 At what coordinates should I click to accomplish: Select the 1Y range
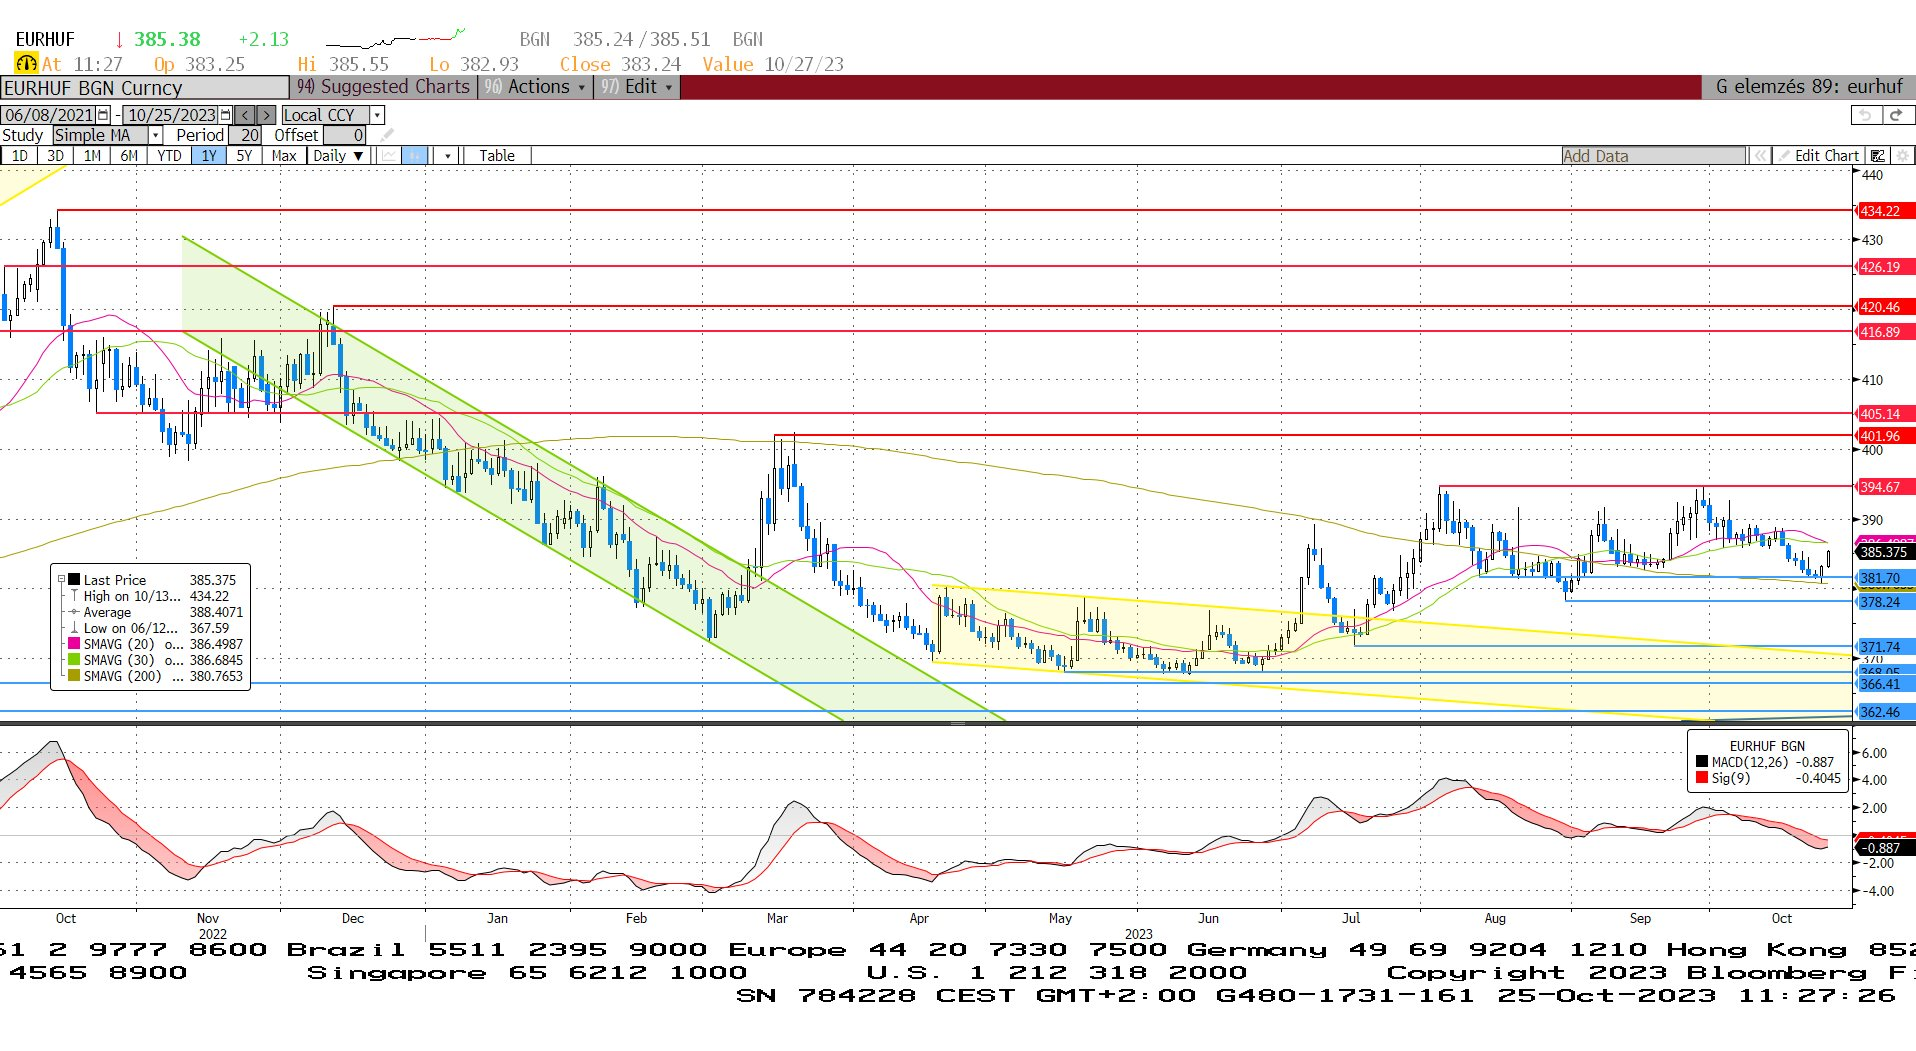tap(209, 155)
